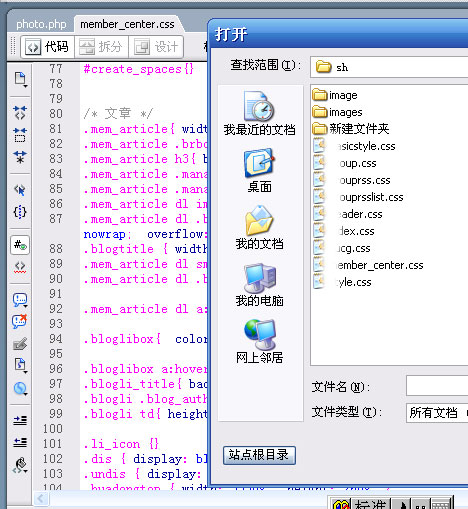
Task: Open 网上邻居 in the places bar
Action: click(x=259, y=341)
